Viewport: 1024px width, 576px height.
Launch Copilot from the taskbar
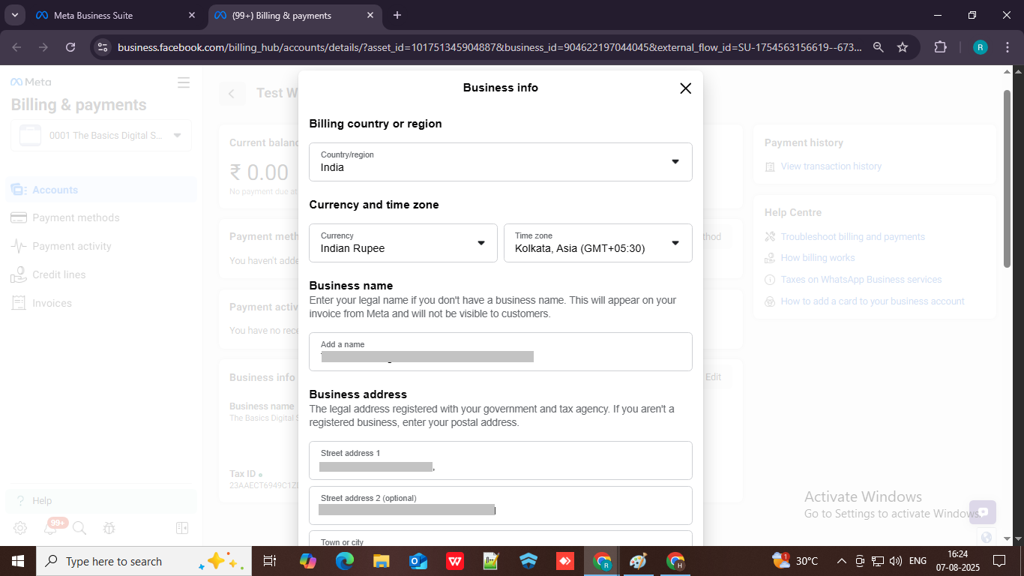click(308, 561)
